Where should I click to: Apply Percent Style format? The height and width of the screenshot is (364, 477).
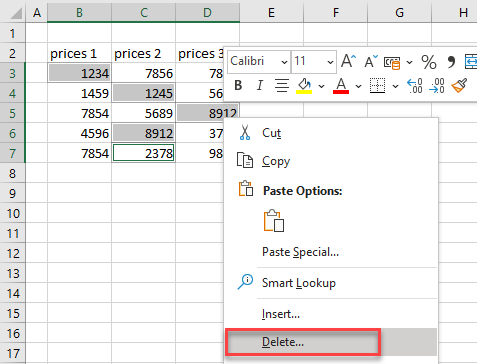(429, 62)
